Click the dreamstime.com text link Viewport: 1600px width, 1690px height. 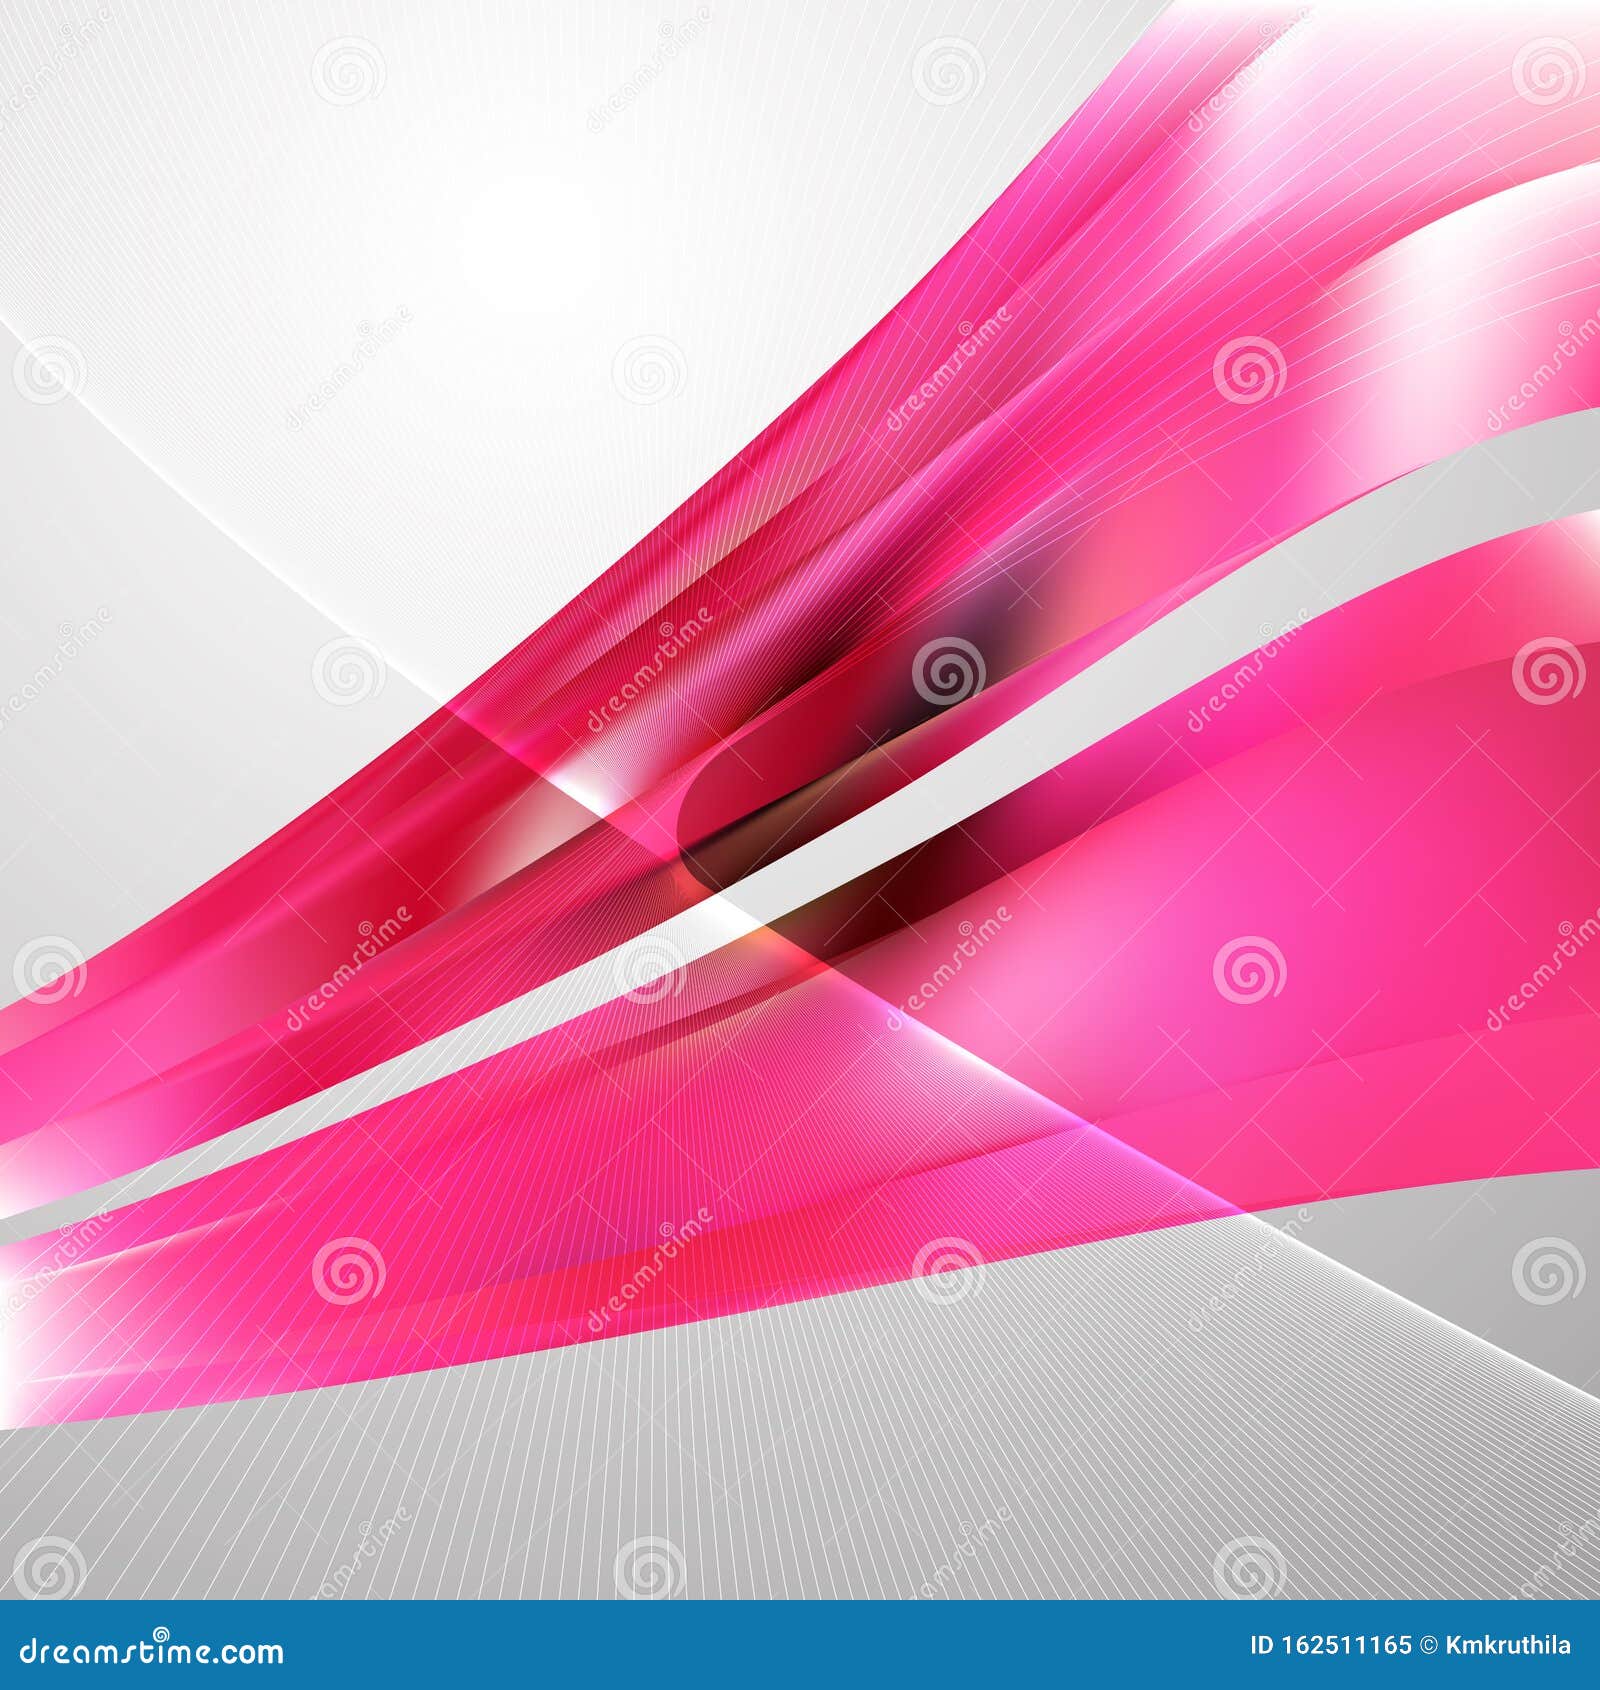150,1655
